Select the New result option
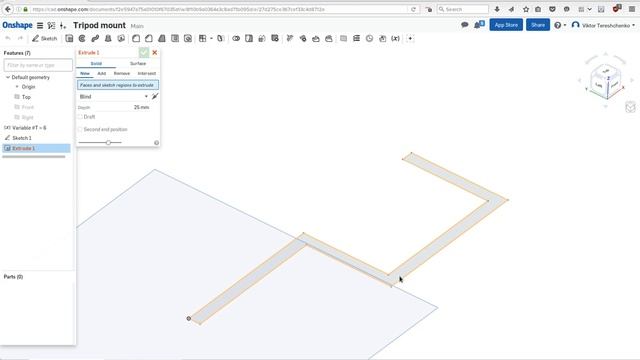640x360 pixels. click(x=84, y=73)
